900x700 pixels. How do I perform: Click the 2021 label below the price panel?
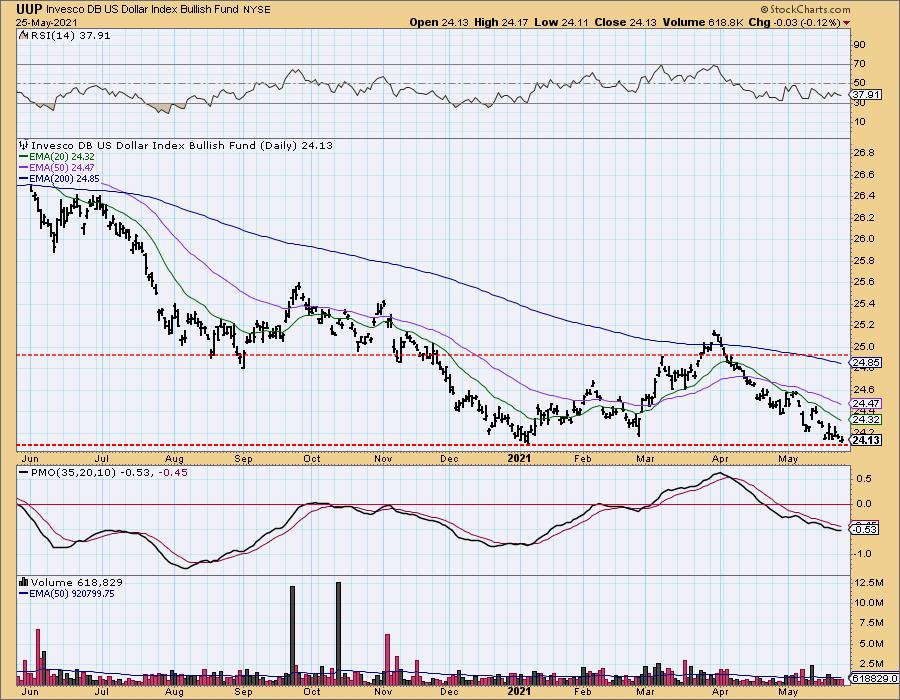tap(520, 458)
